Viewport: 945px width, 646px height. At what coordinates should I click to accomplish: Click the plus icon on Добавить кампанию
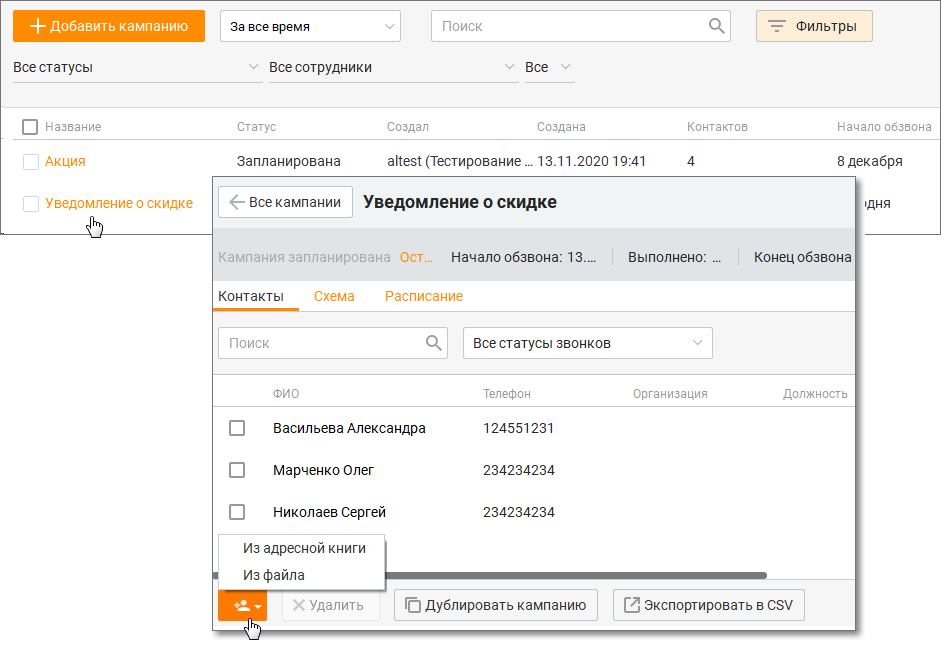click(37, 26)
